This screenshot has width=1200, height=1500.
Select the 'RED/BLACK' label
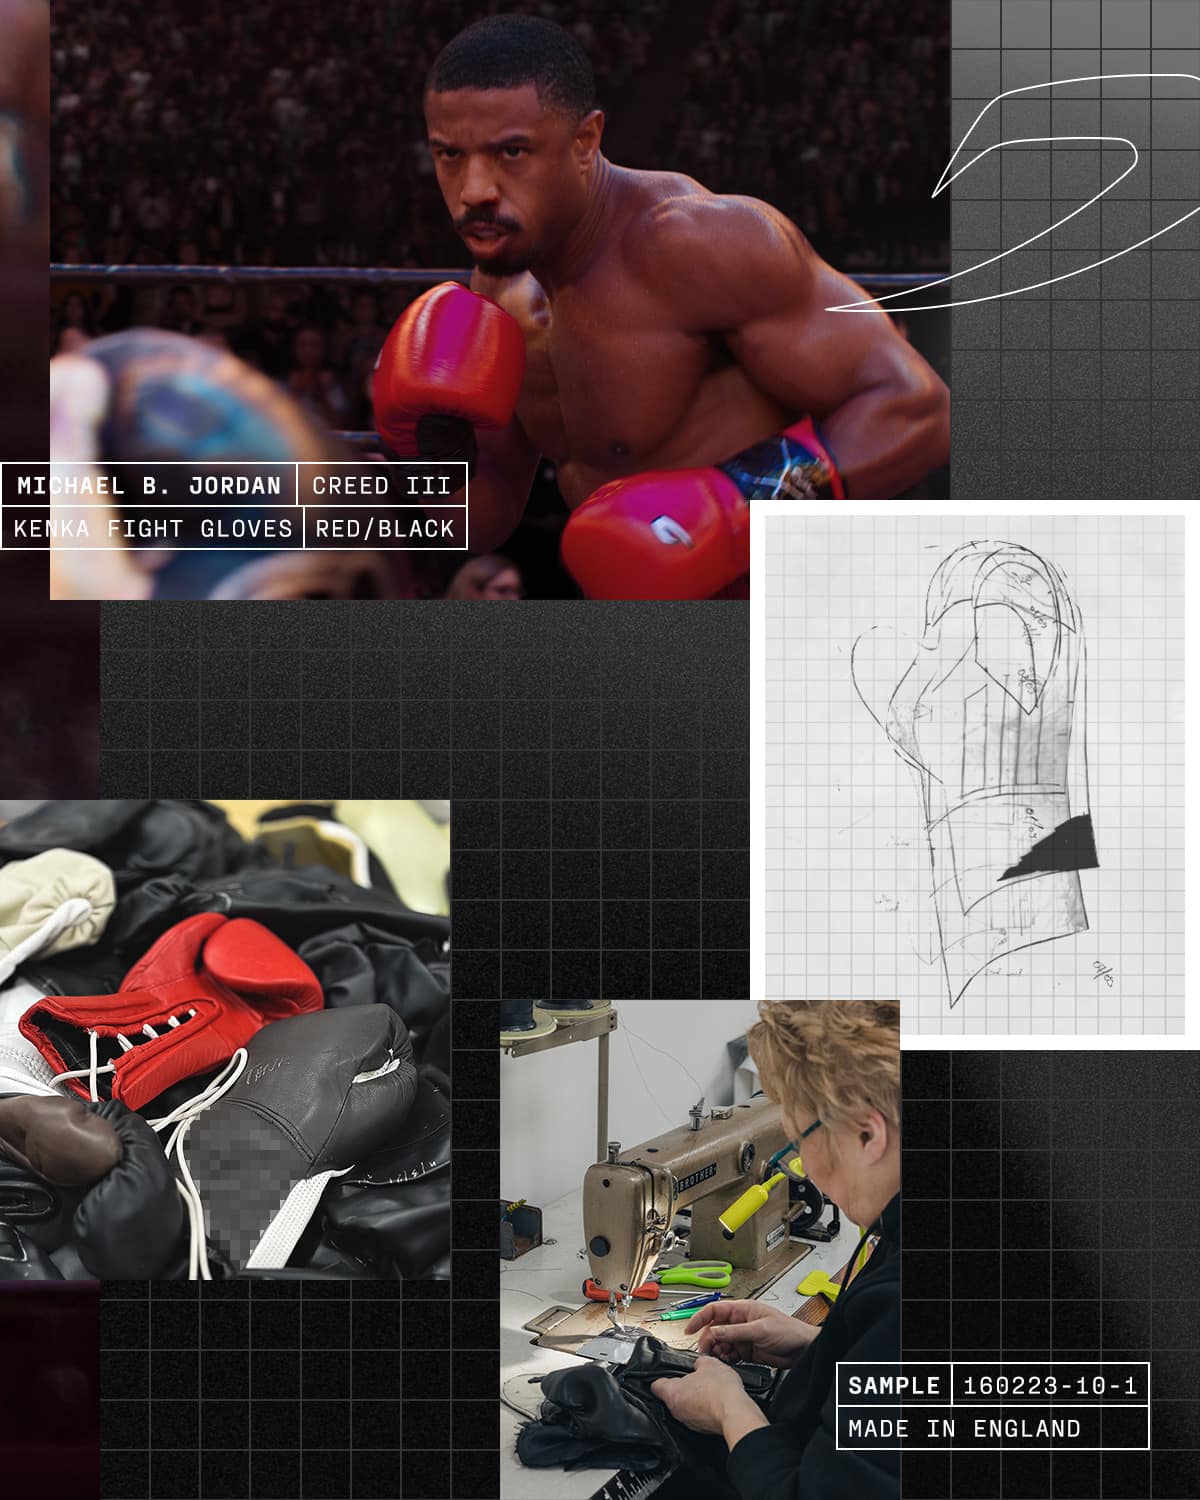[385, 528]
